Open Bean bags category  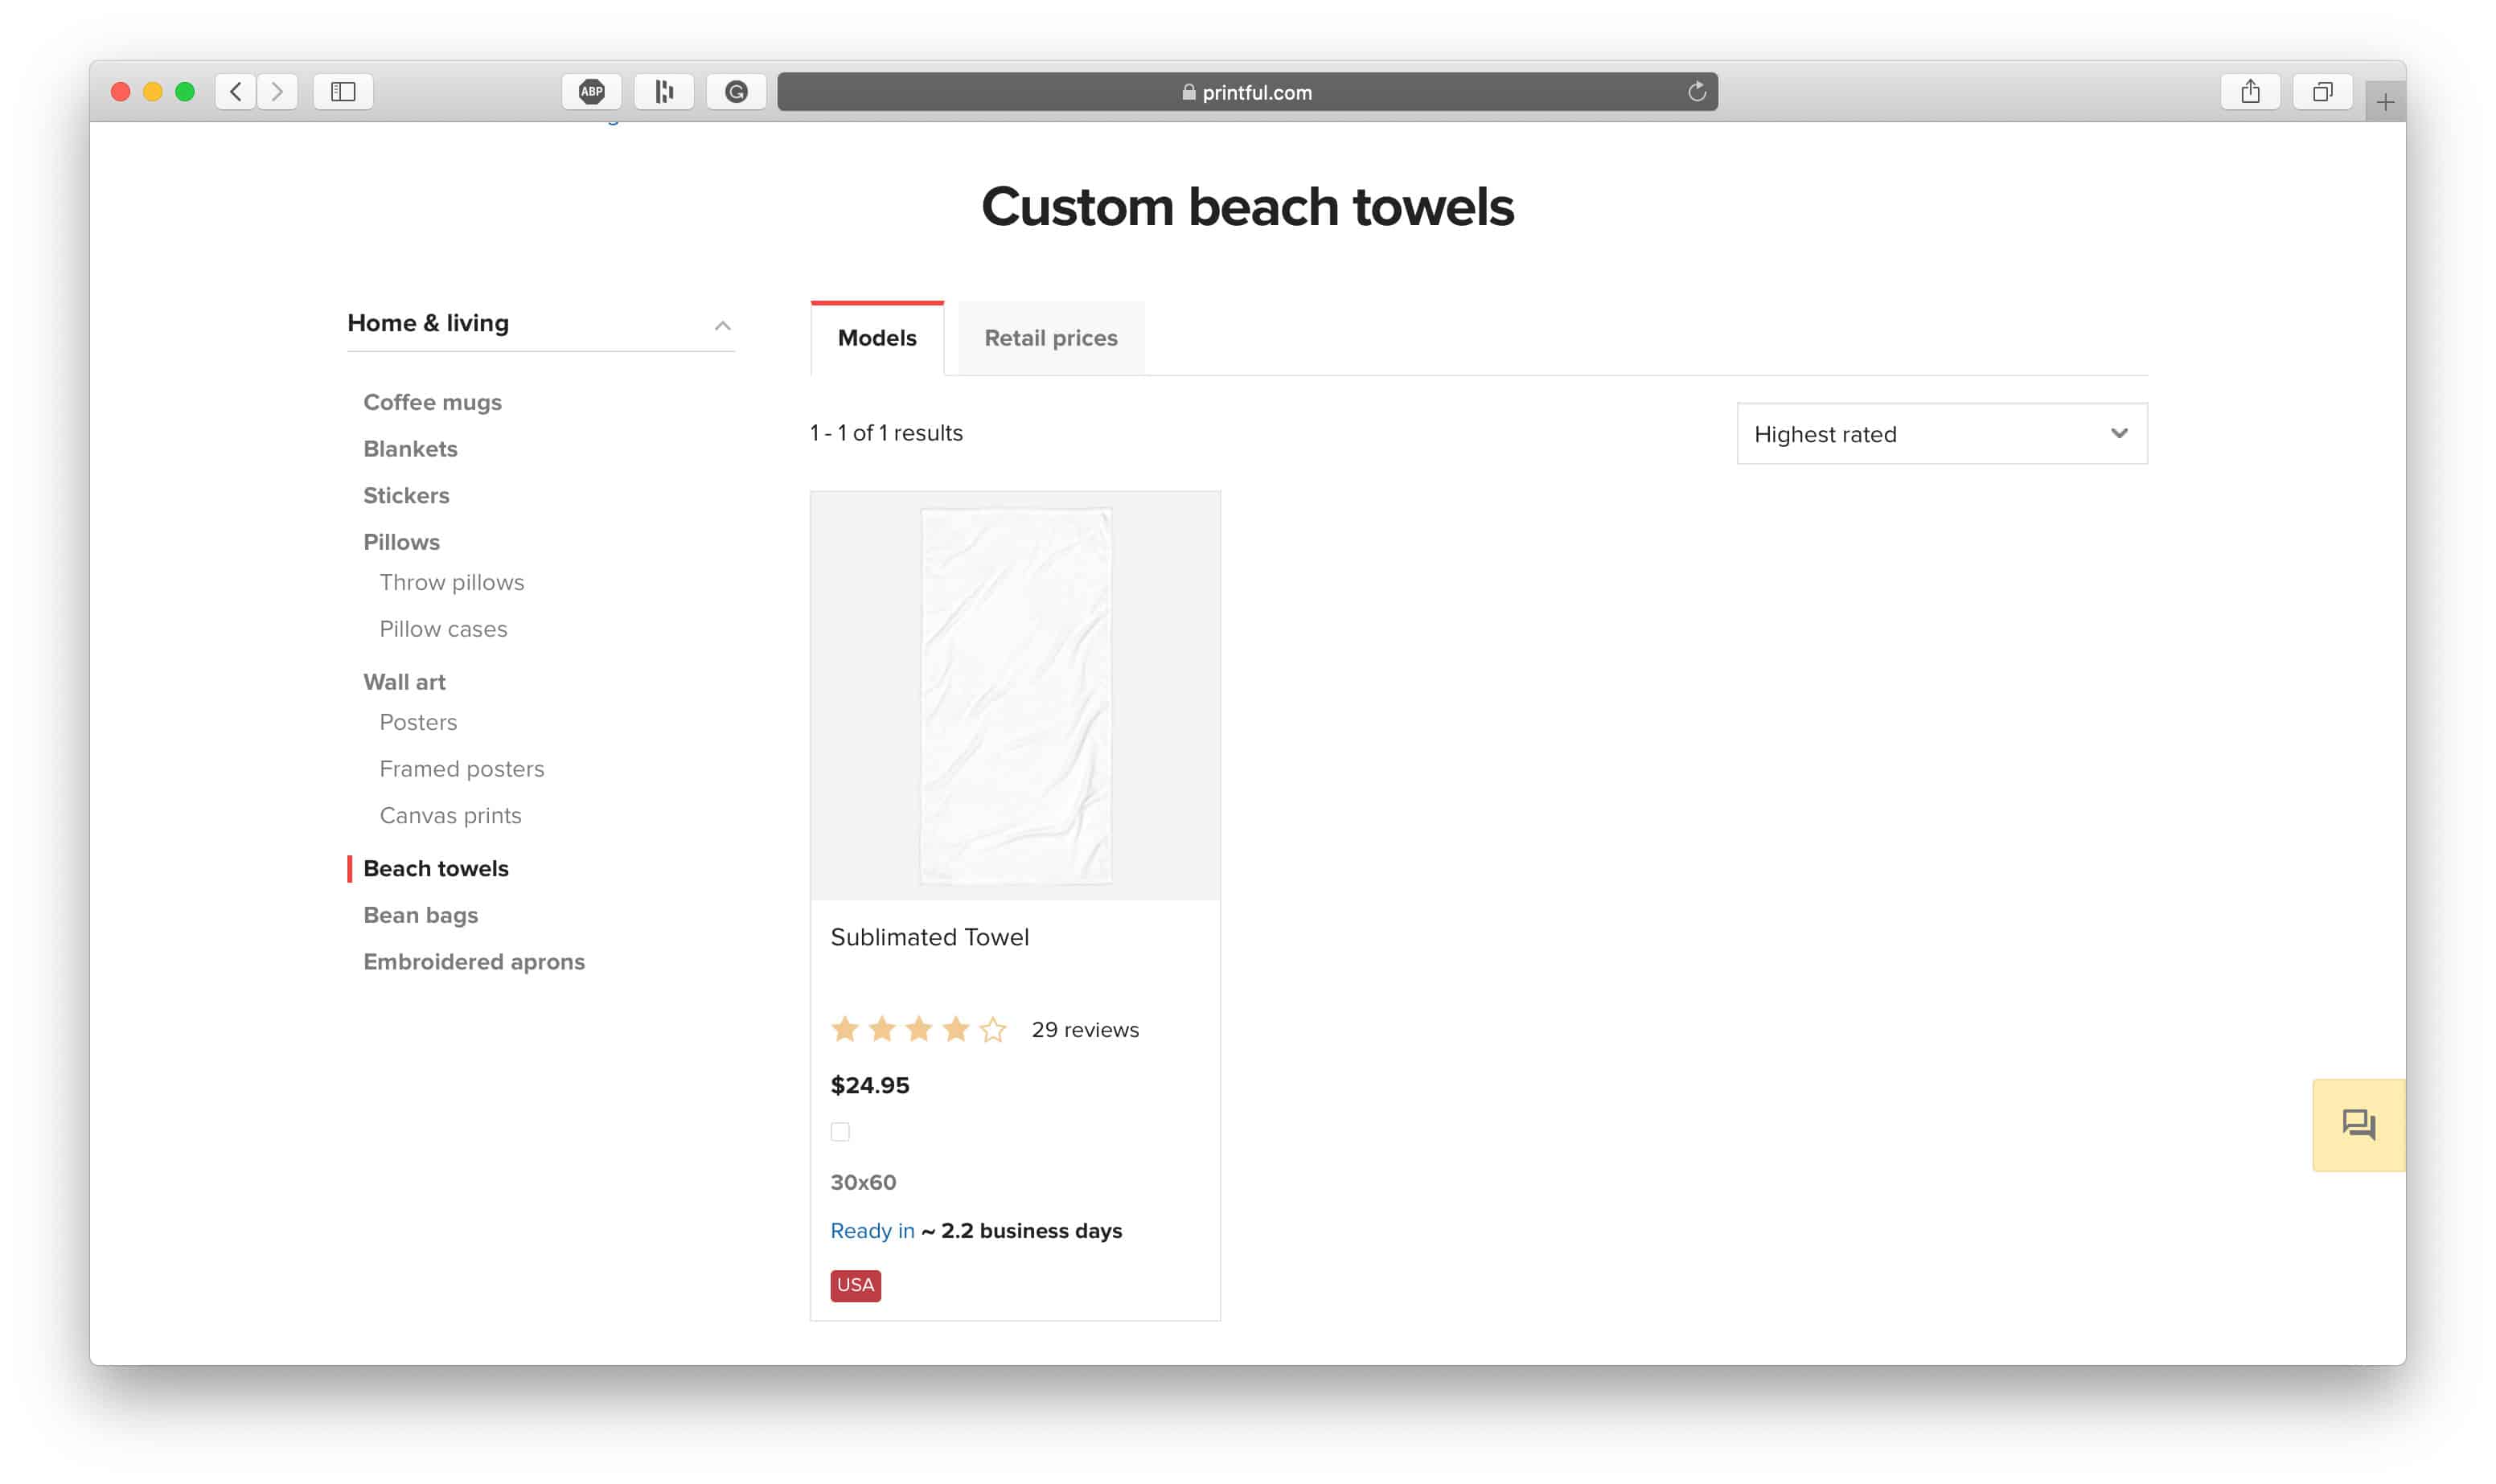point(420,915)
